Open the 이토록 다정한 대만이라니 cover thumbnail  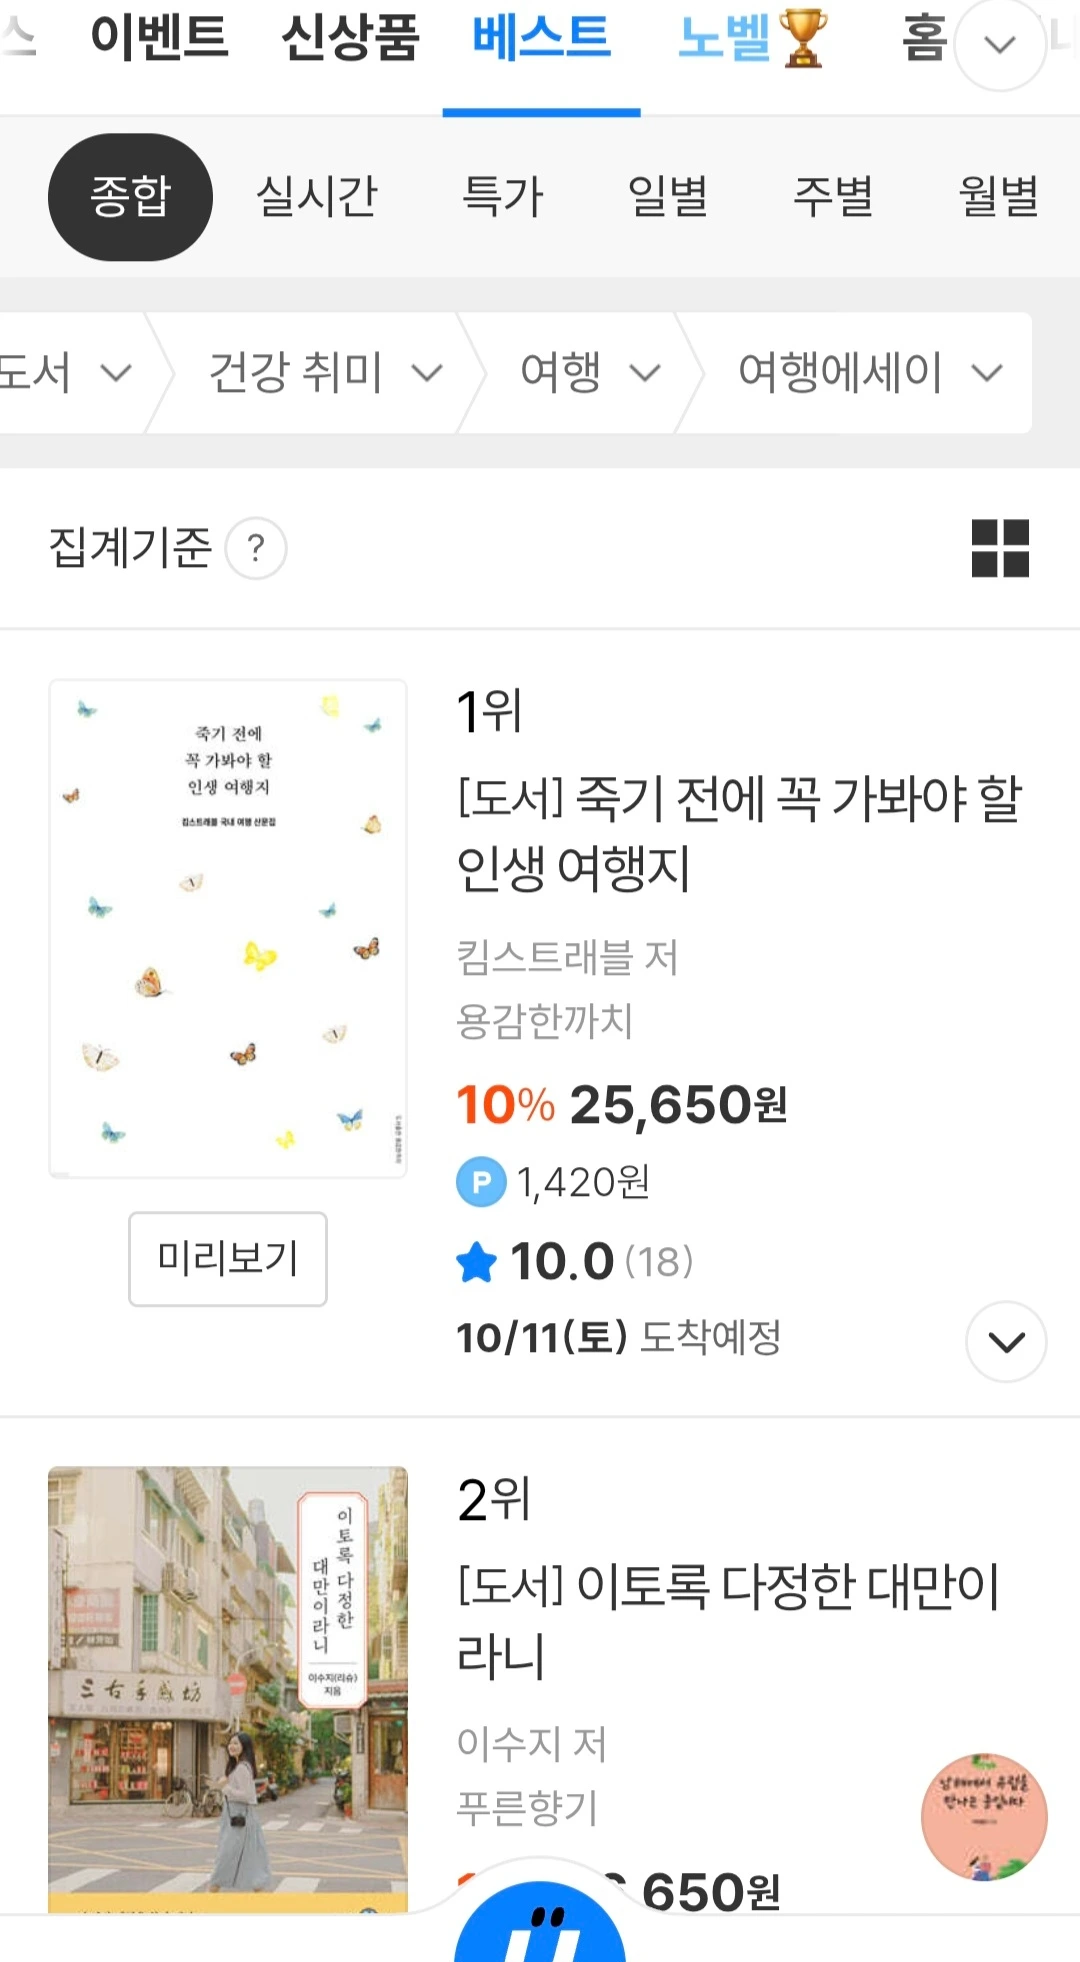click(228, 1690)
